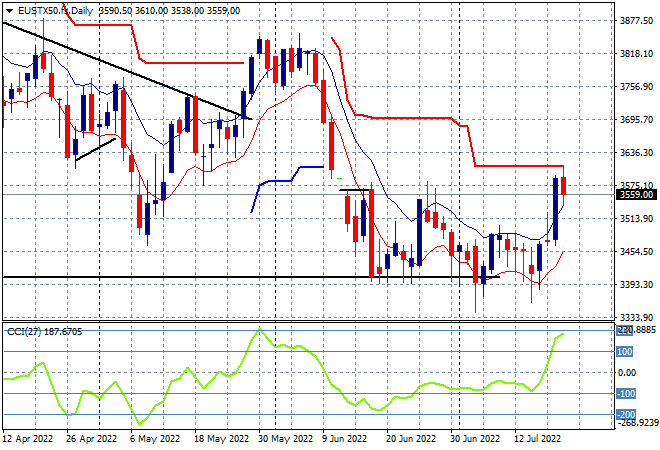Screen dimensions: 660x450
Task: Click the 9 Jun 2022 date label
Action: 345,439
